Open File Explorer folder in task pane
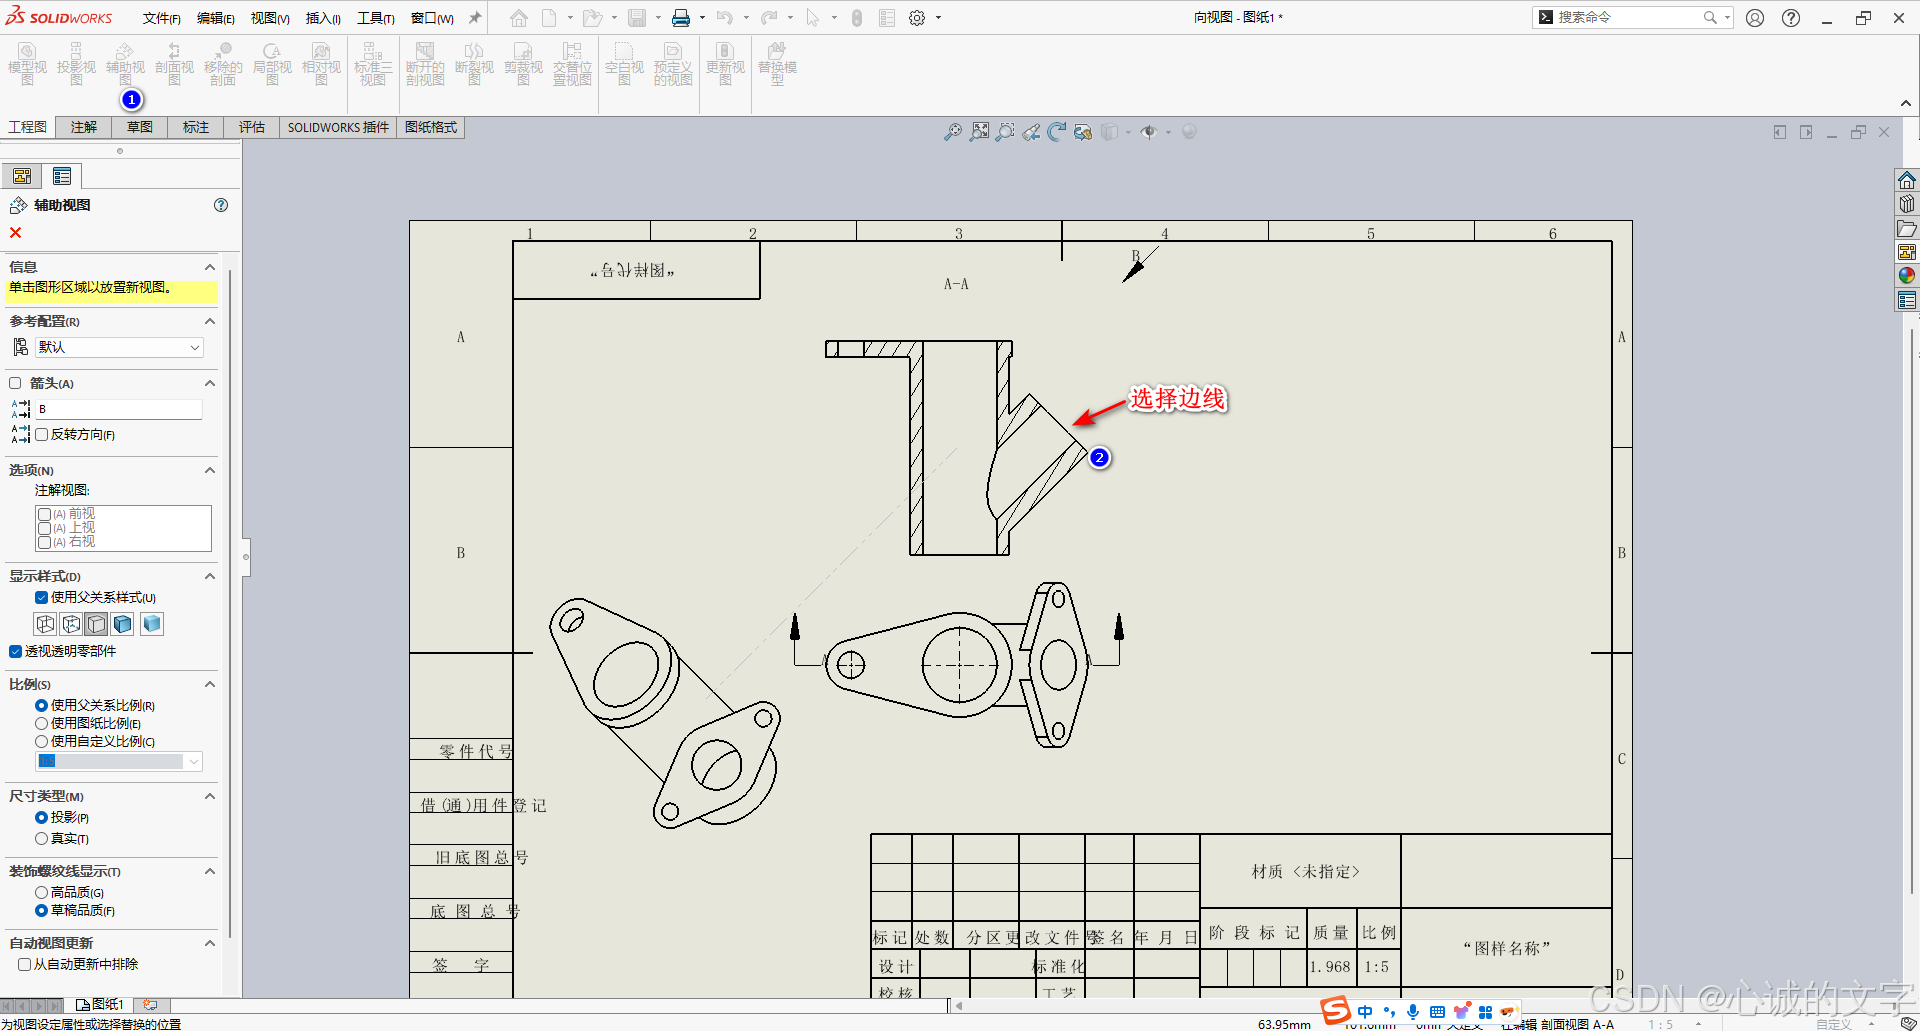The height and width of the screenshot is (1031, 1920). (x=1907, y=228)
